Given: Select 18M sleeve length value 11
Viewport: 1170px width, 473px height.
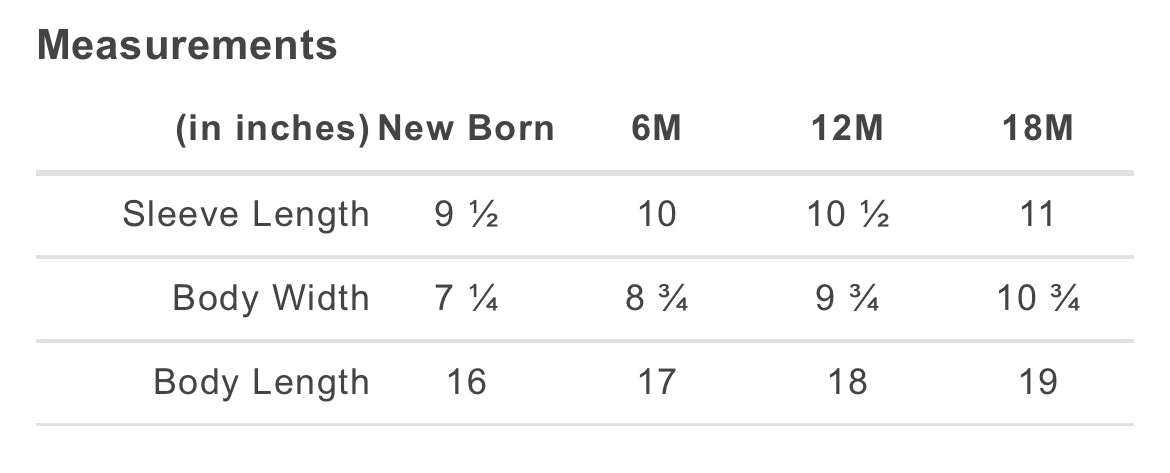Looking at the screenshot, I should coord(1038,215).
